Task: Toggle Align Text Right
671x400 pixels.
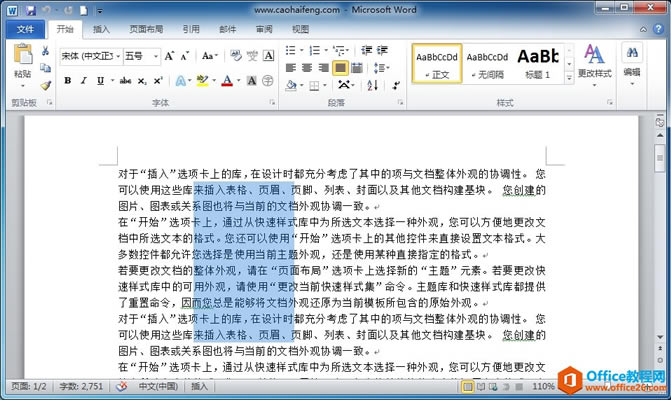Action: [324, 68]
